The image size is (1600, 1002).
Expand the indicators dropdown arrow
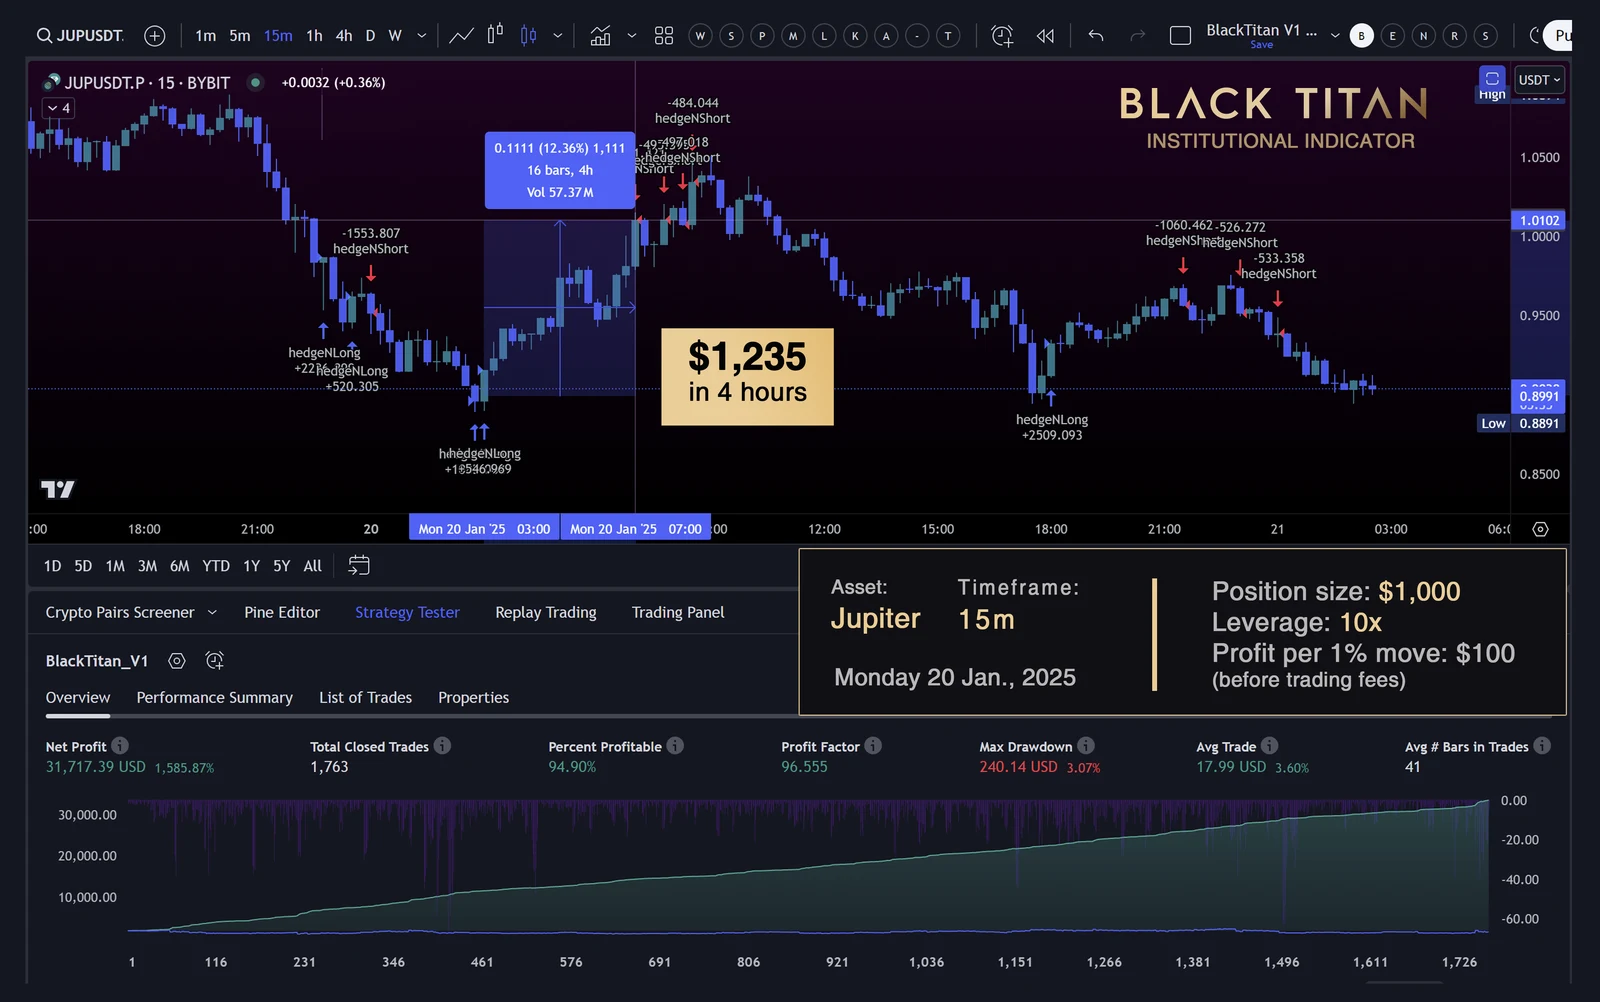[632, 36]
